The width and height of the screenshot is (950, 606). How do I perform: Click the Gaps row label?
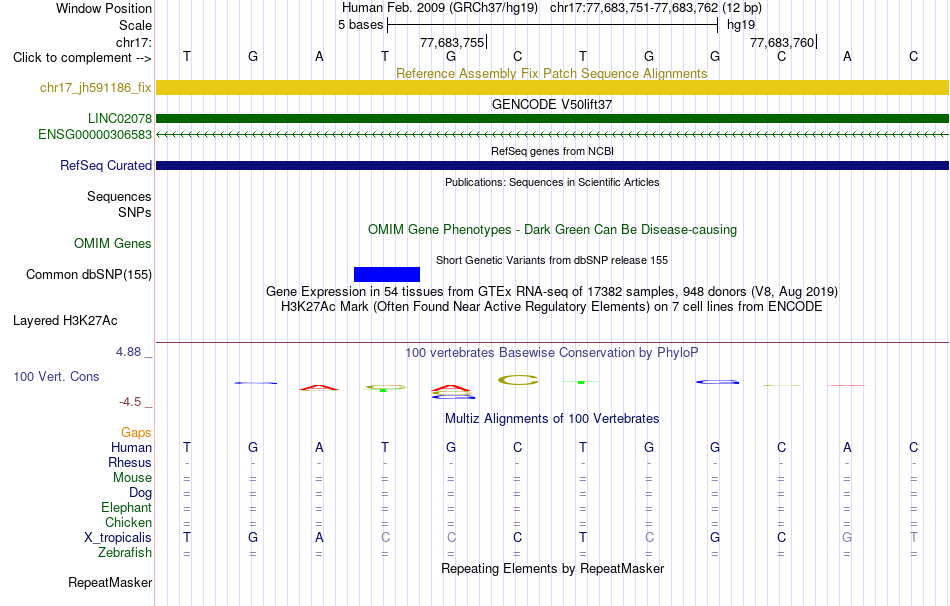click(x=136, y=433)
